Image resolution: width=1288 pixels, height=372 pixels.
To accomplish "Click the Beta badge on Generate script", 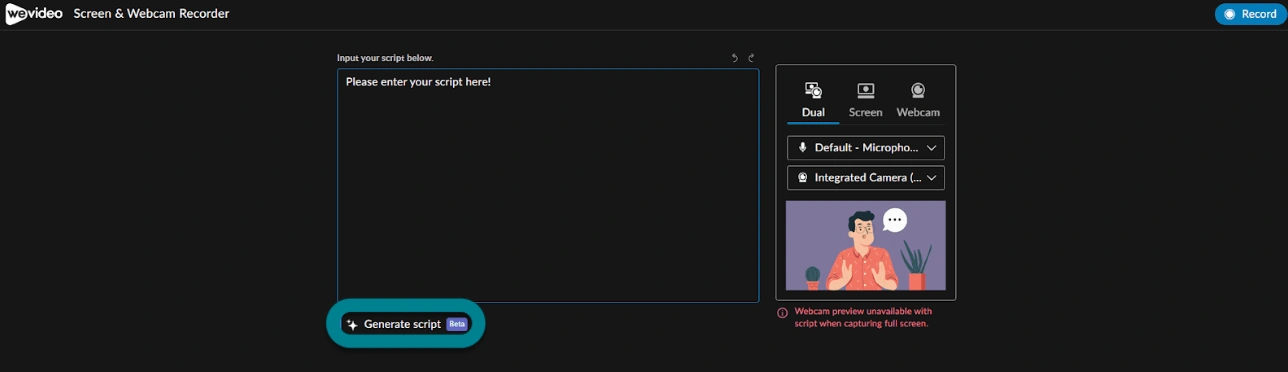I will [x=457, y=324].
